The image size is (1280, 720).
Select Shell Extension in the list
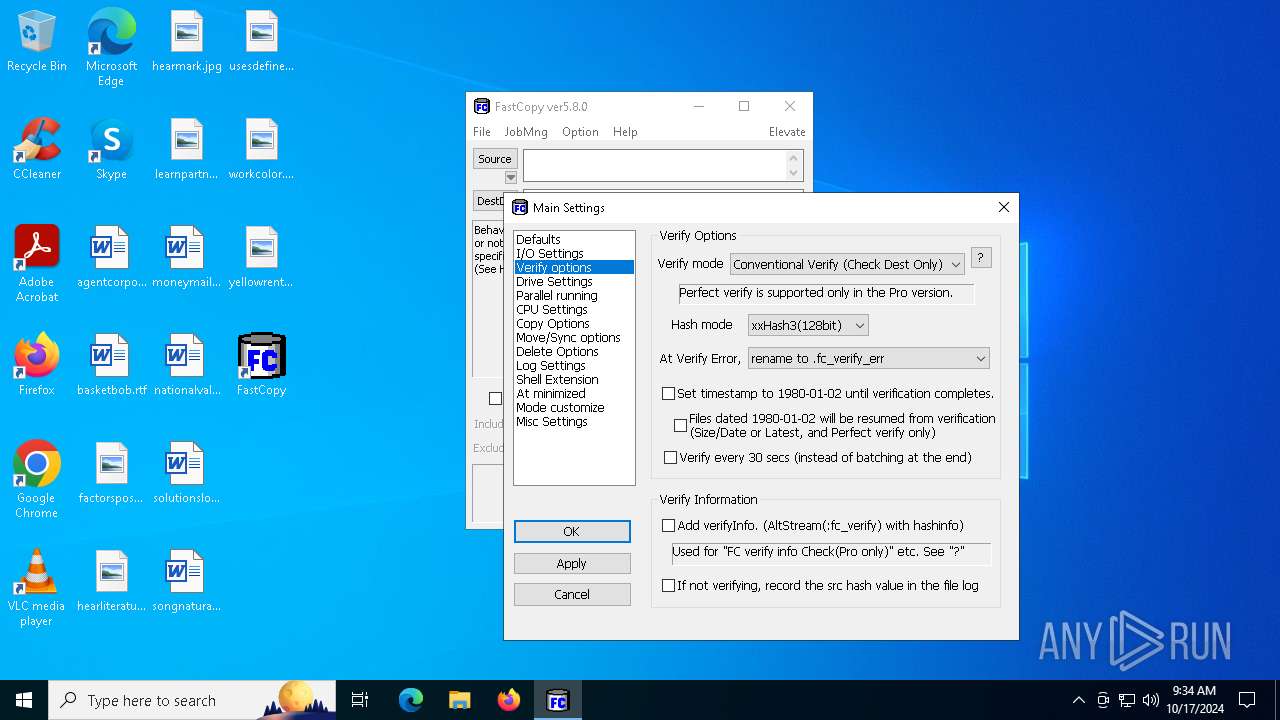(x=574, y=380)
